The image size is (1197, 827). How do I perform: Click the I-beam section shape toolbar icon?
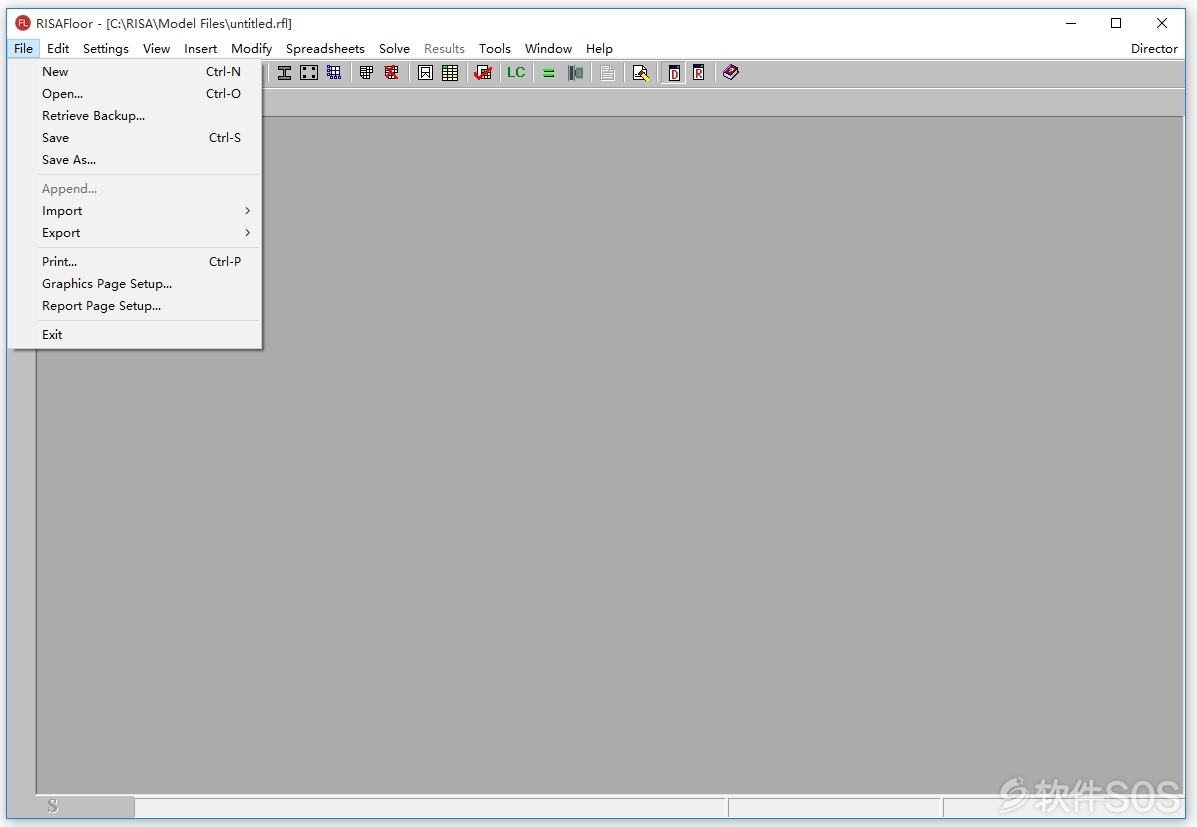284,73
